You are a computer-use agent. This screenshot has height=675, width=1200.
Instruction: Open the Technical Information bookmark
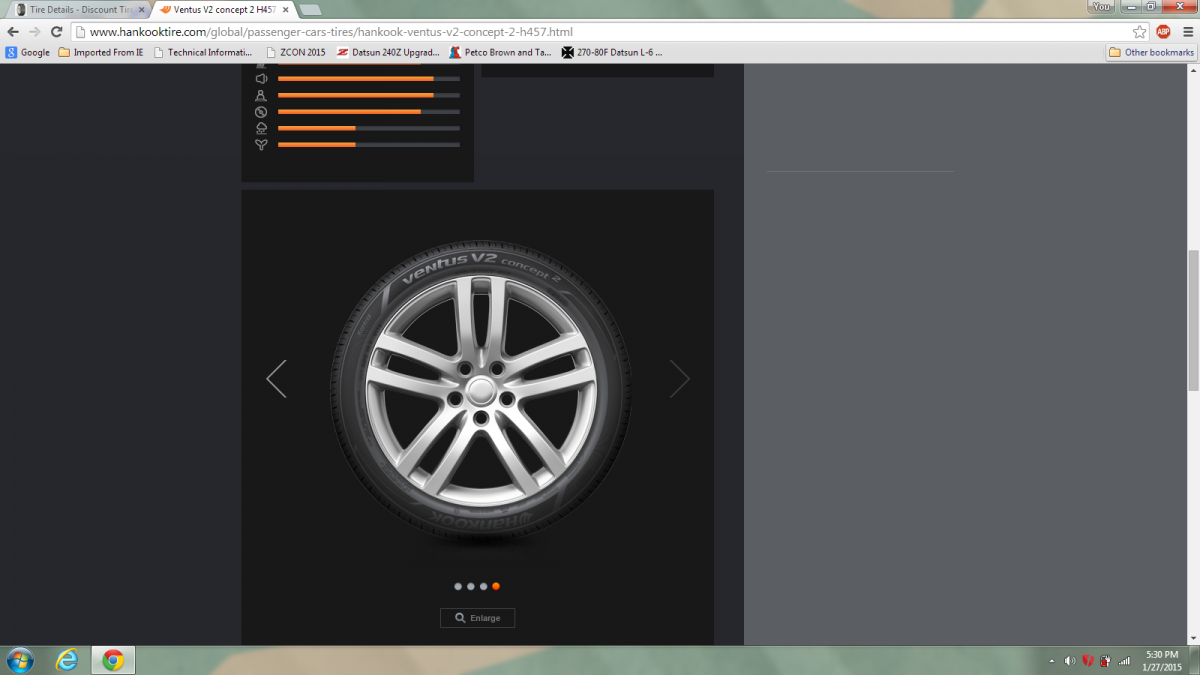202,52
